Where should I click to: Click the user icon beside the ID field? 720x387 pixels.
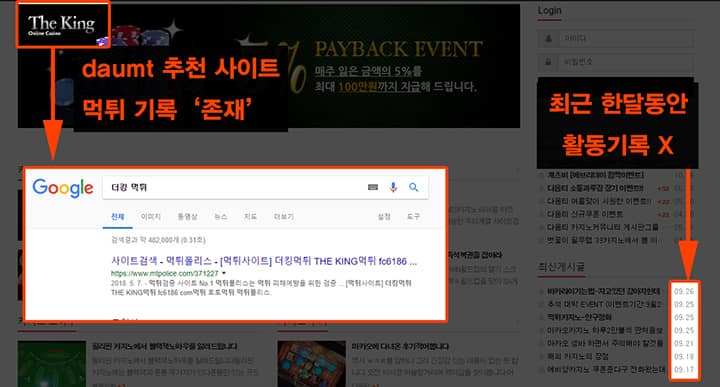548,39
